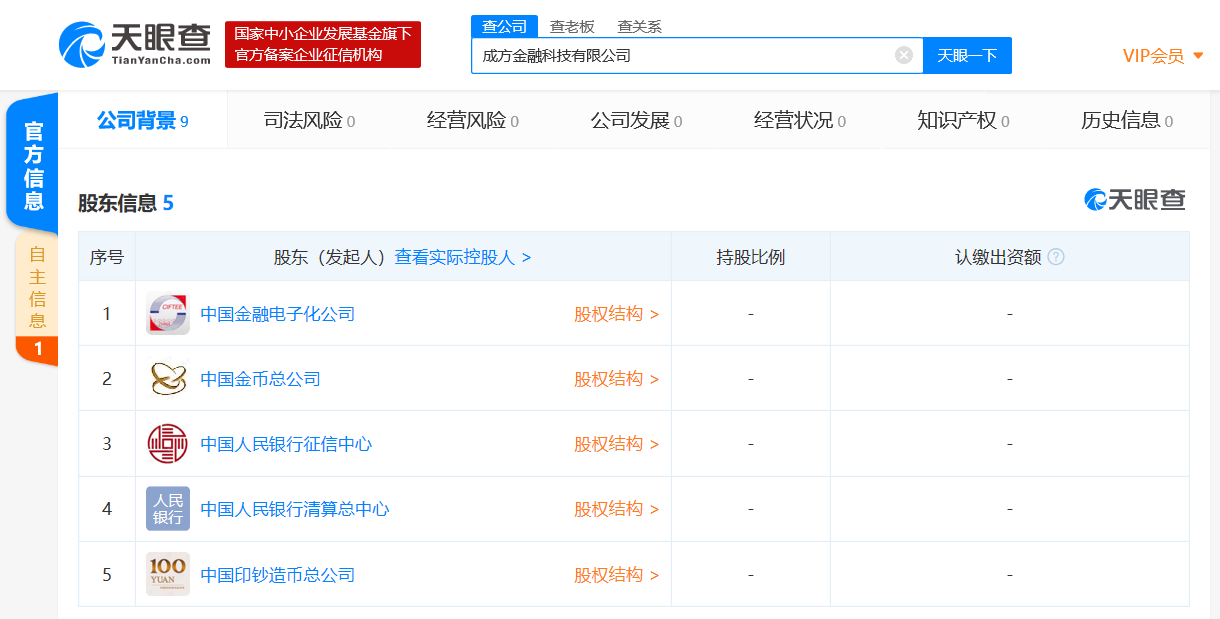Open the 司法风险 tab
Image resolution: width=1220 pixels, height=619 pixels.
[306, 120]
